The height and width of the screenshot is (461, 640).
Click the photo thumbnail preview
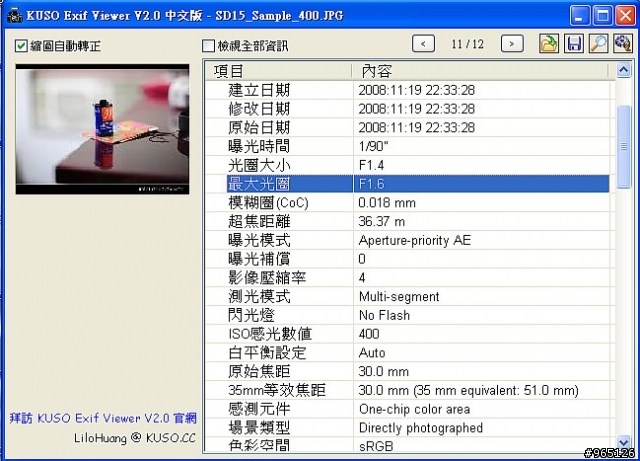(102, 129)
